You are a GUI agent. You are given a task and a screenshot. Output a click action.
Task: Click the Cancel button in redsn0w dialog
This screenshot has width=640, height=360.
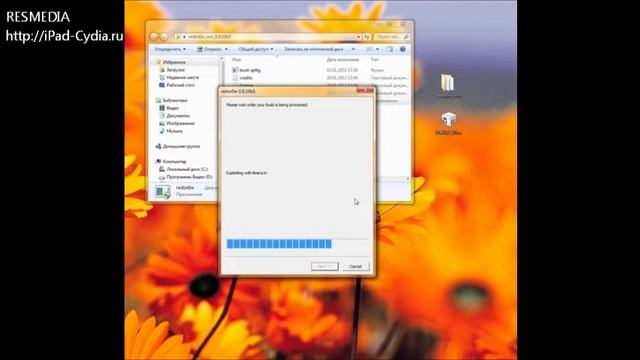(356, 267)
